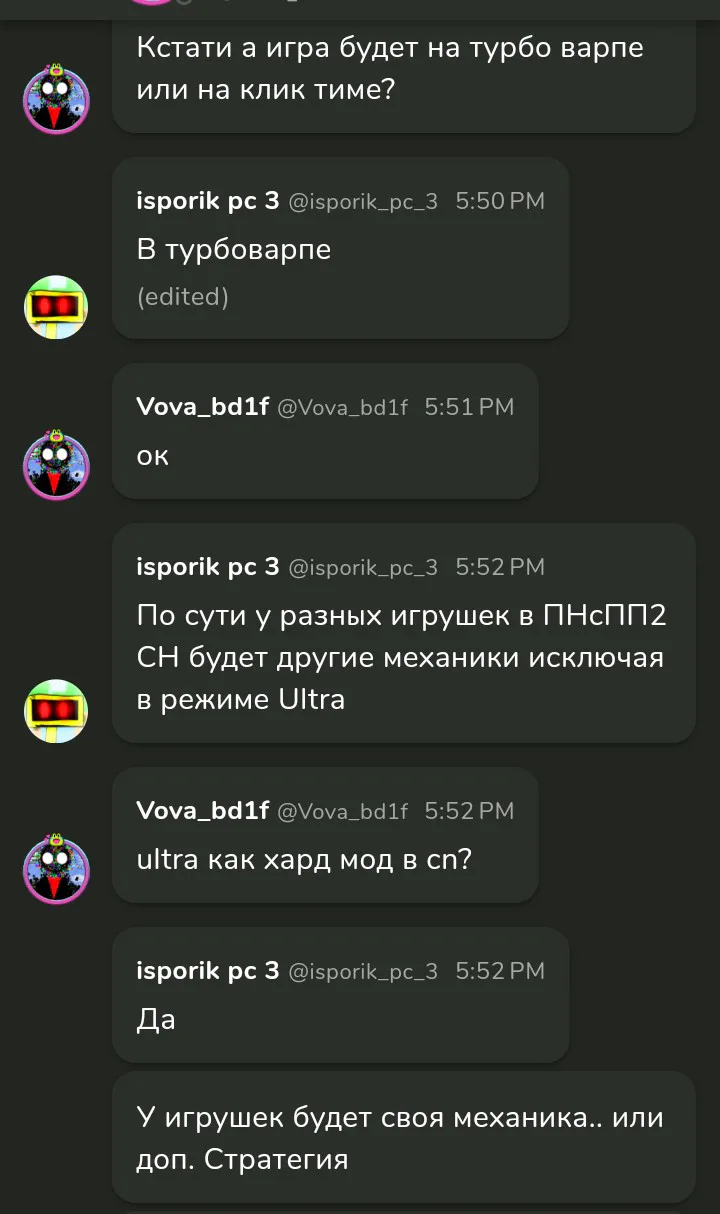Open Vova_bd1f avatar beside the турбо варпе question
This screenshot has height=1214, width=720.
coord(56,100)
